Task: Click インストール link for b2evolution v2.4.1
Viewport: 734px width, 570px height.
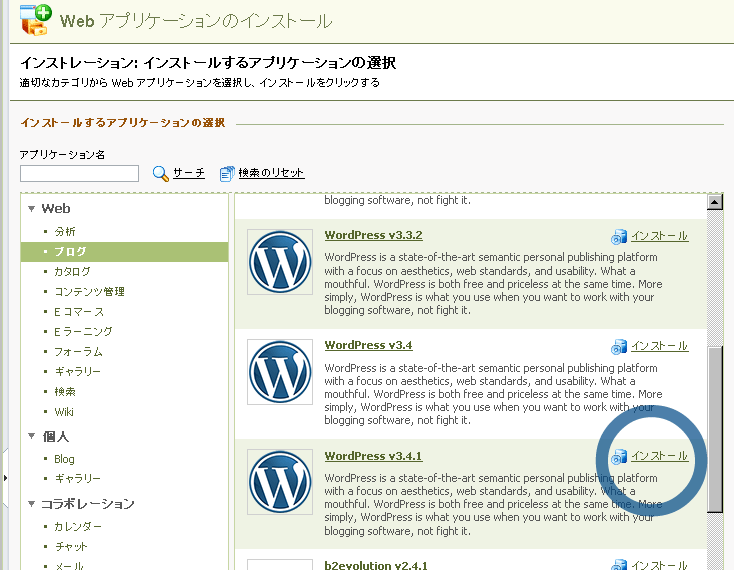Action: [660, 565]
